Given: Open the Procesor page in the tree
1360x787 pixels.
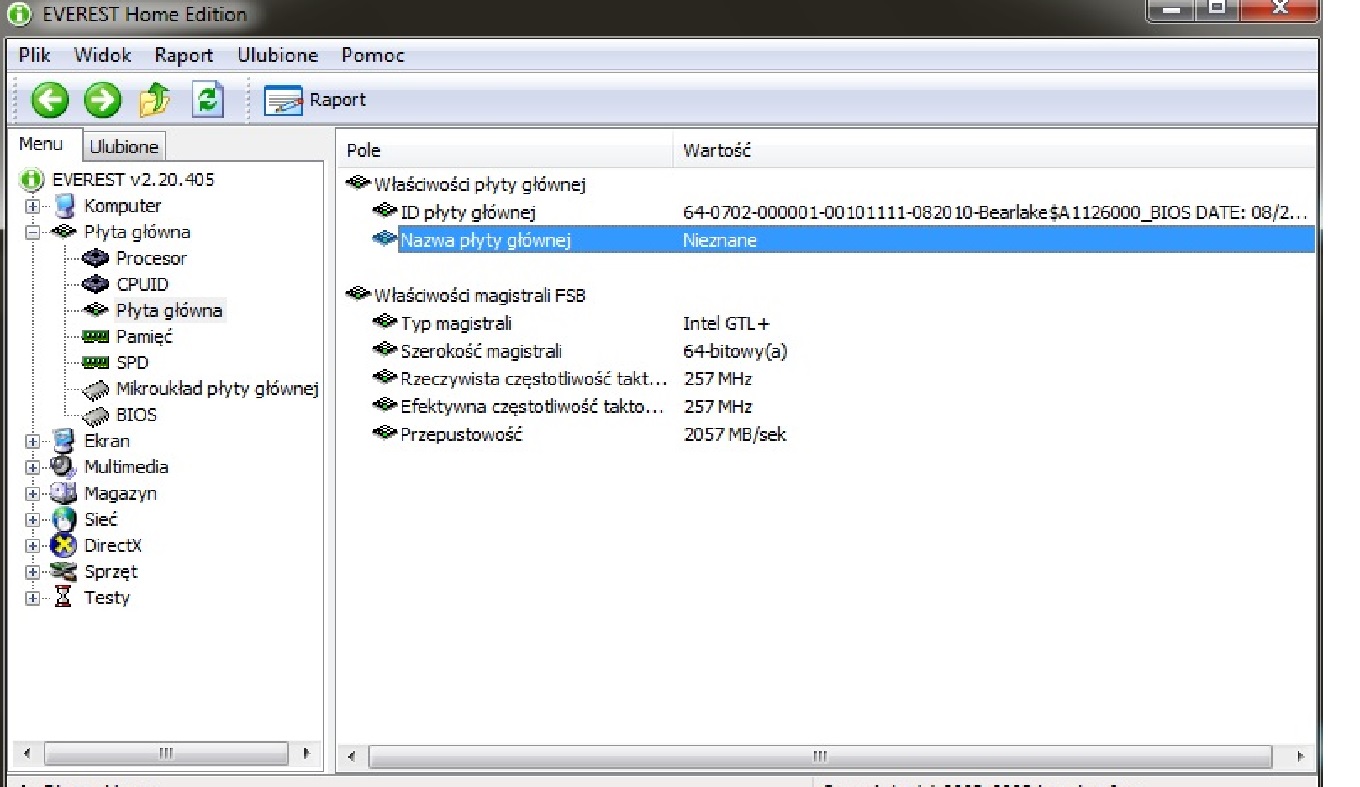Looking at the screenshot, I should point(151,258).
